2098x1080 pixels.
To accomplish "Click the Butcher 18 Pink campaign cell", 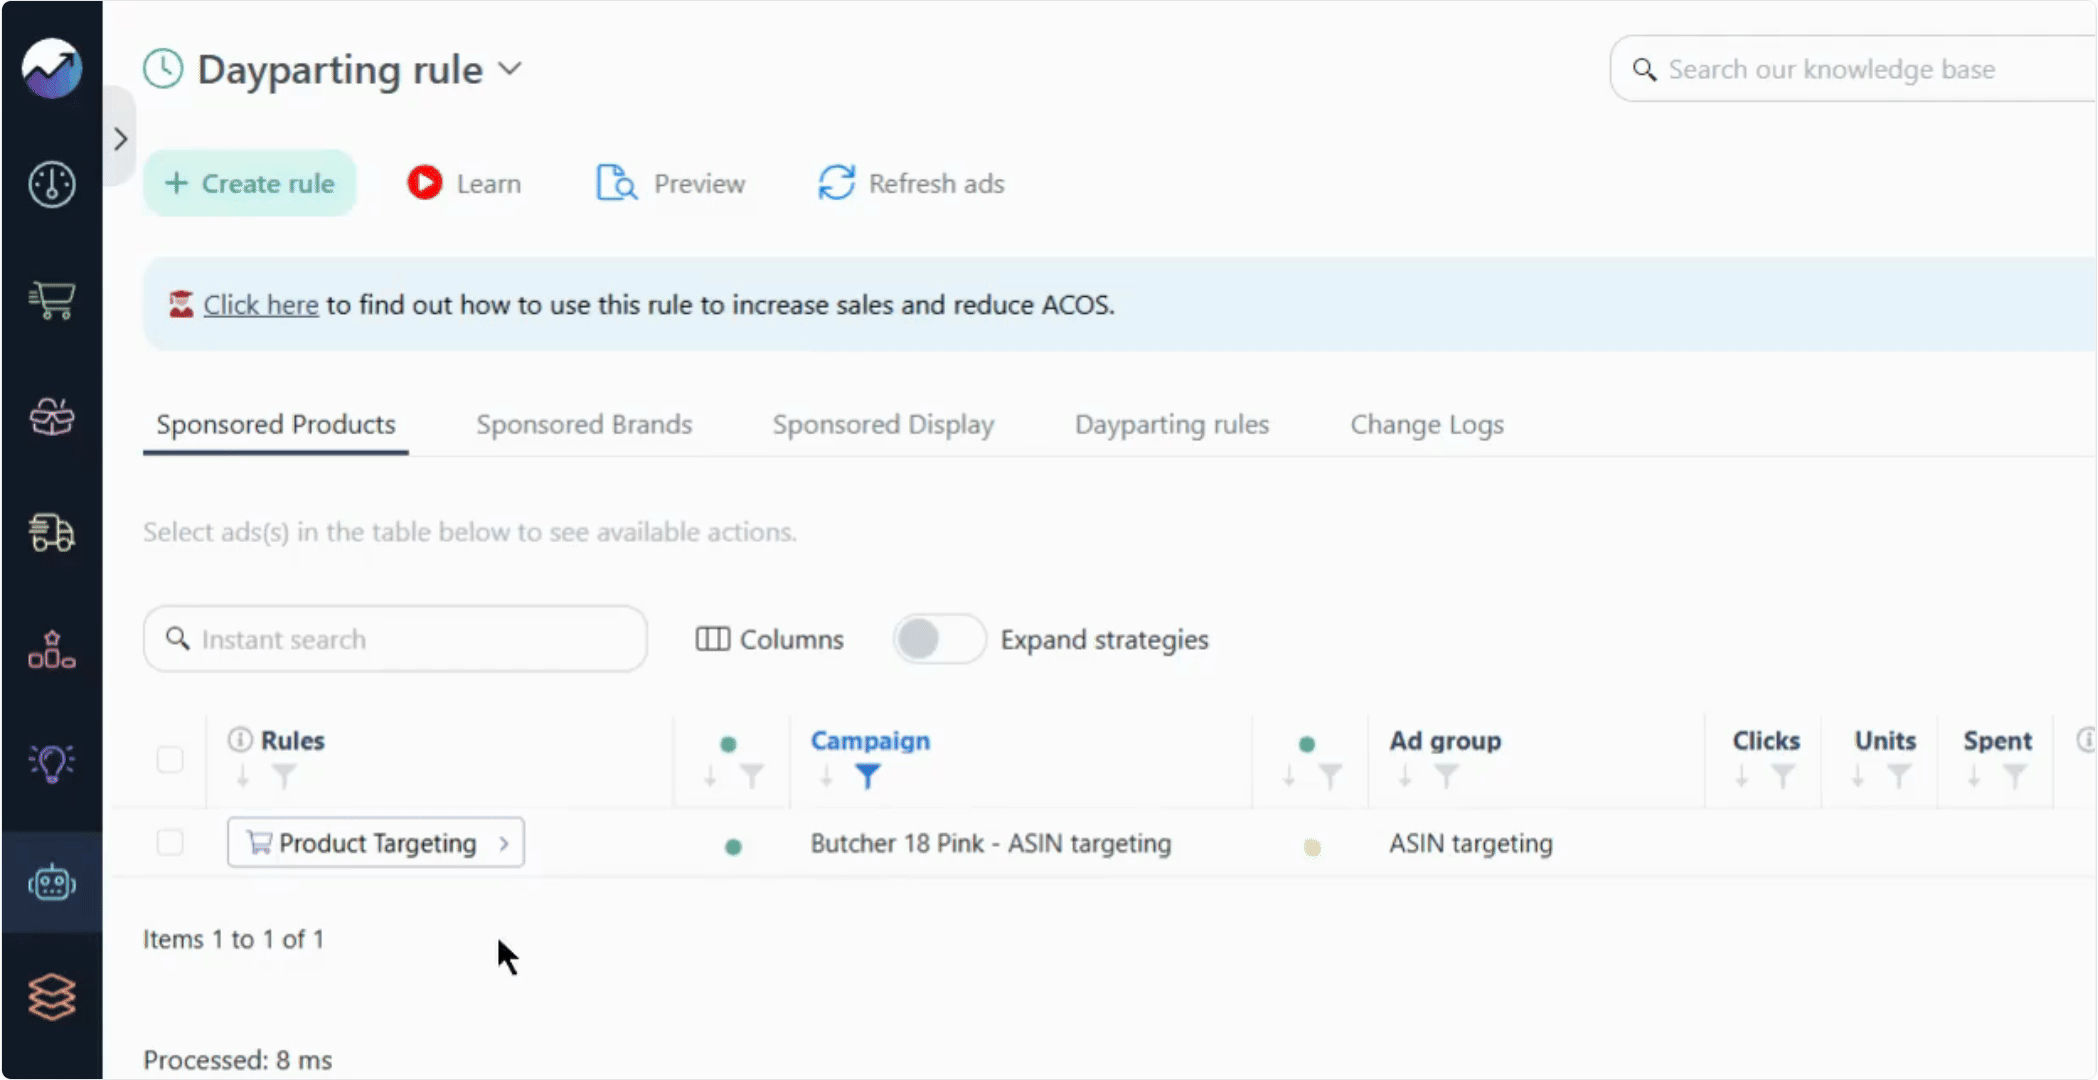I will pos(990,844).
